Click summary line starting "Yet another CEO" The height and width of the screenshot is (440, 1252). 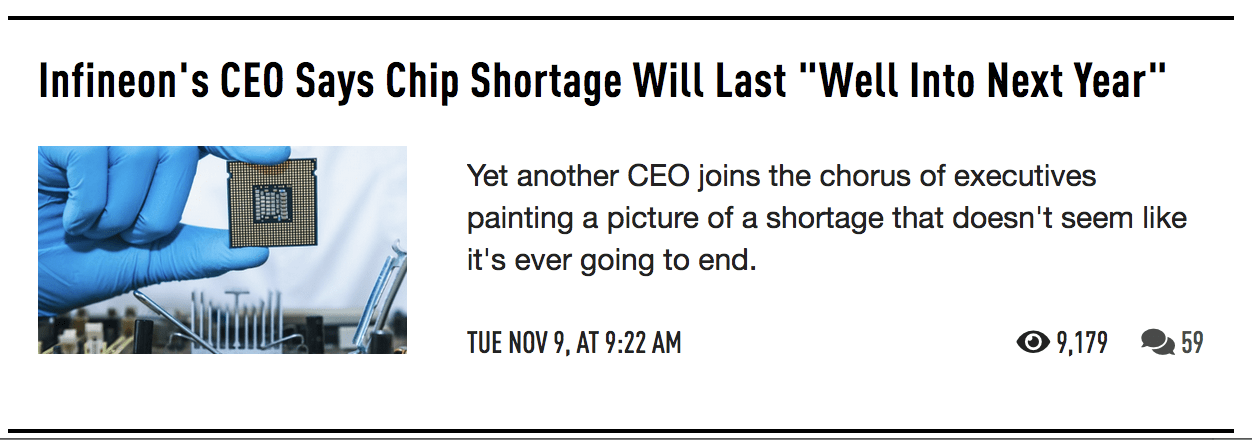780,177
